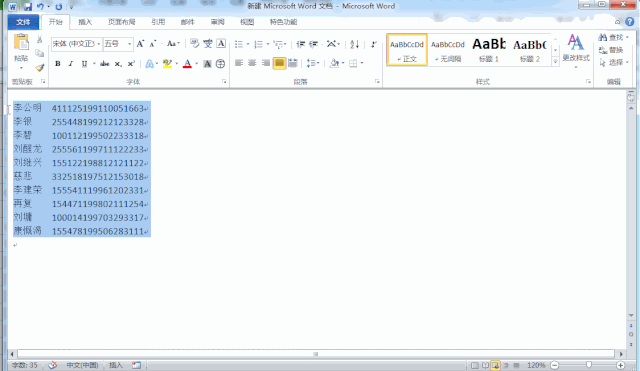This screenshot has width=640, height=371.
Task: Align text right
Action: click(x=266, y=63)
